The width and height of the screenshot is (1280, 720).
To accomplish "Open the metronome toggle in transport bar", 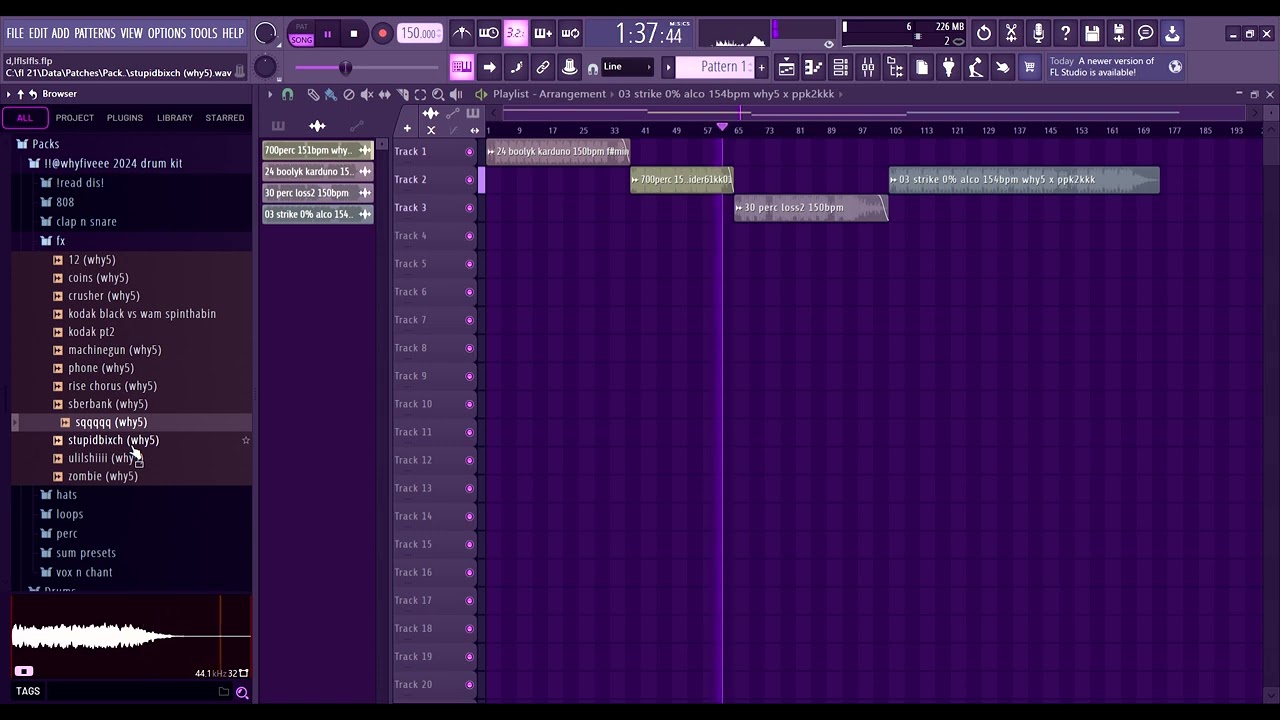I will coord(462,33).
